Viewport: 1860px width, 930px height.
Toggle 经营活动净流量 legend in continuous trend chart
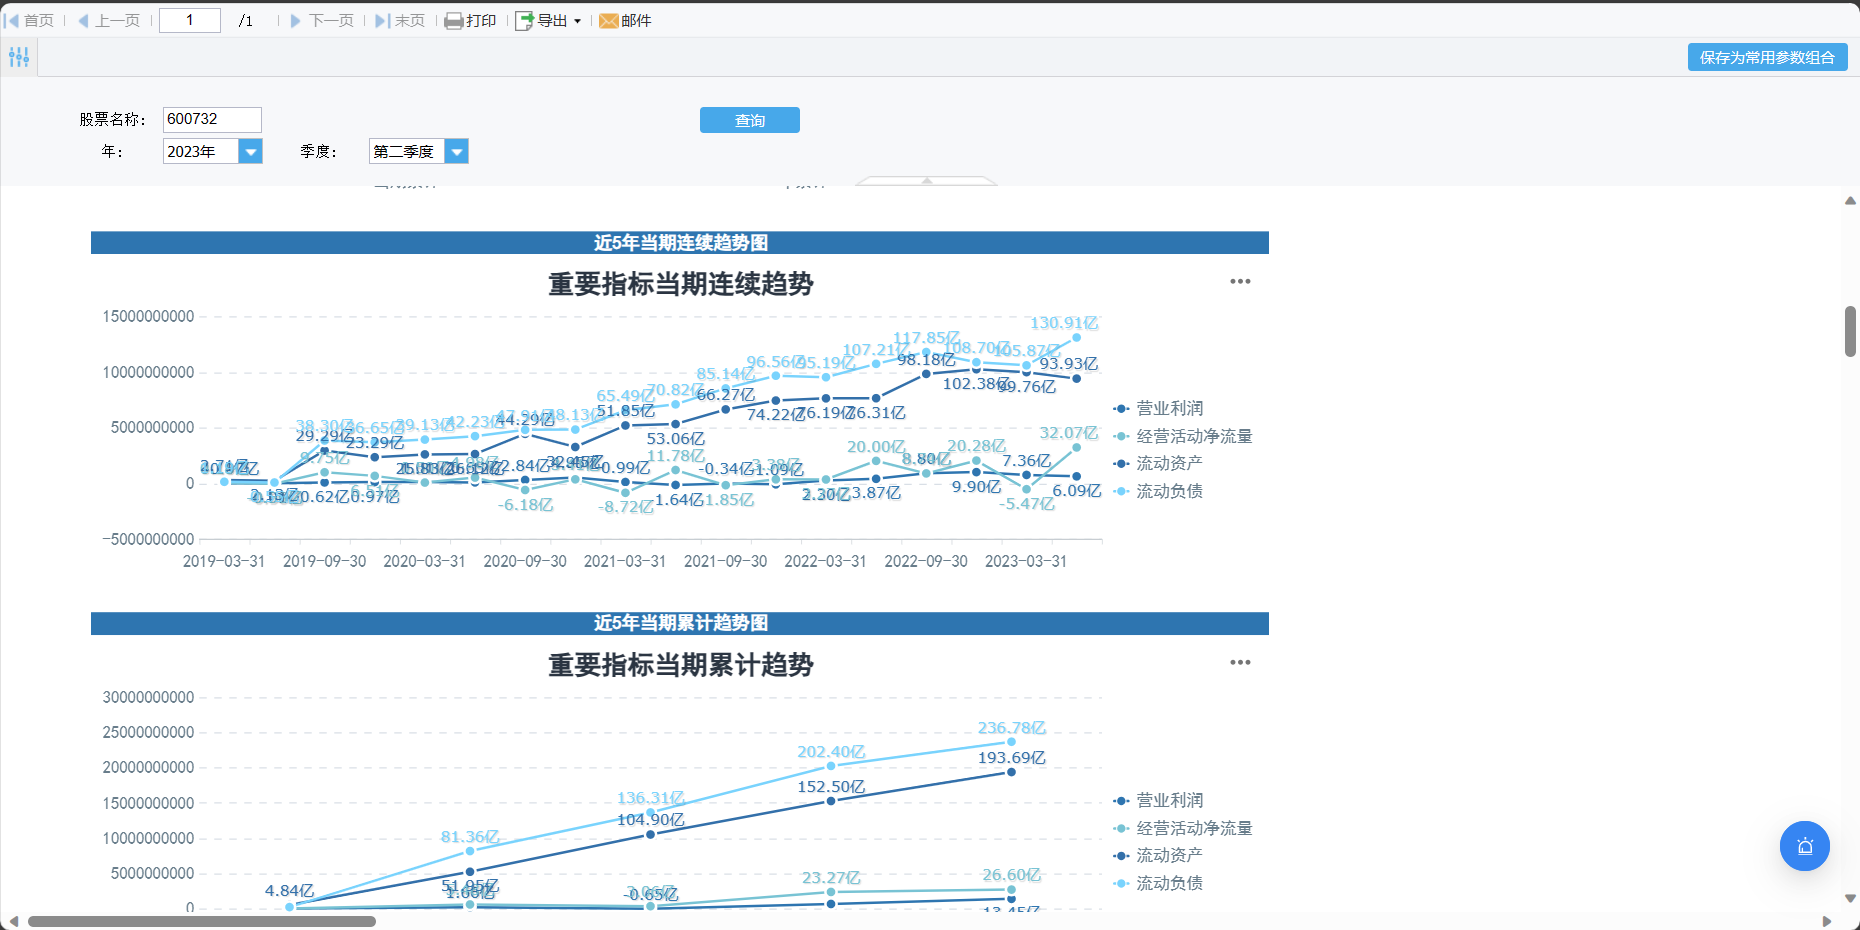point(1182,436)
